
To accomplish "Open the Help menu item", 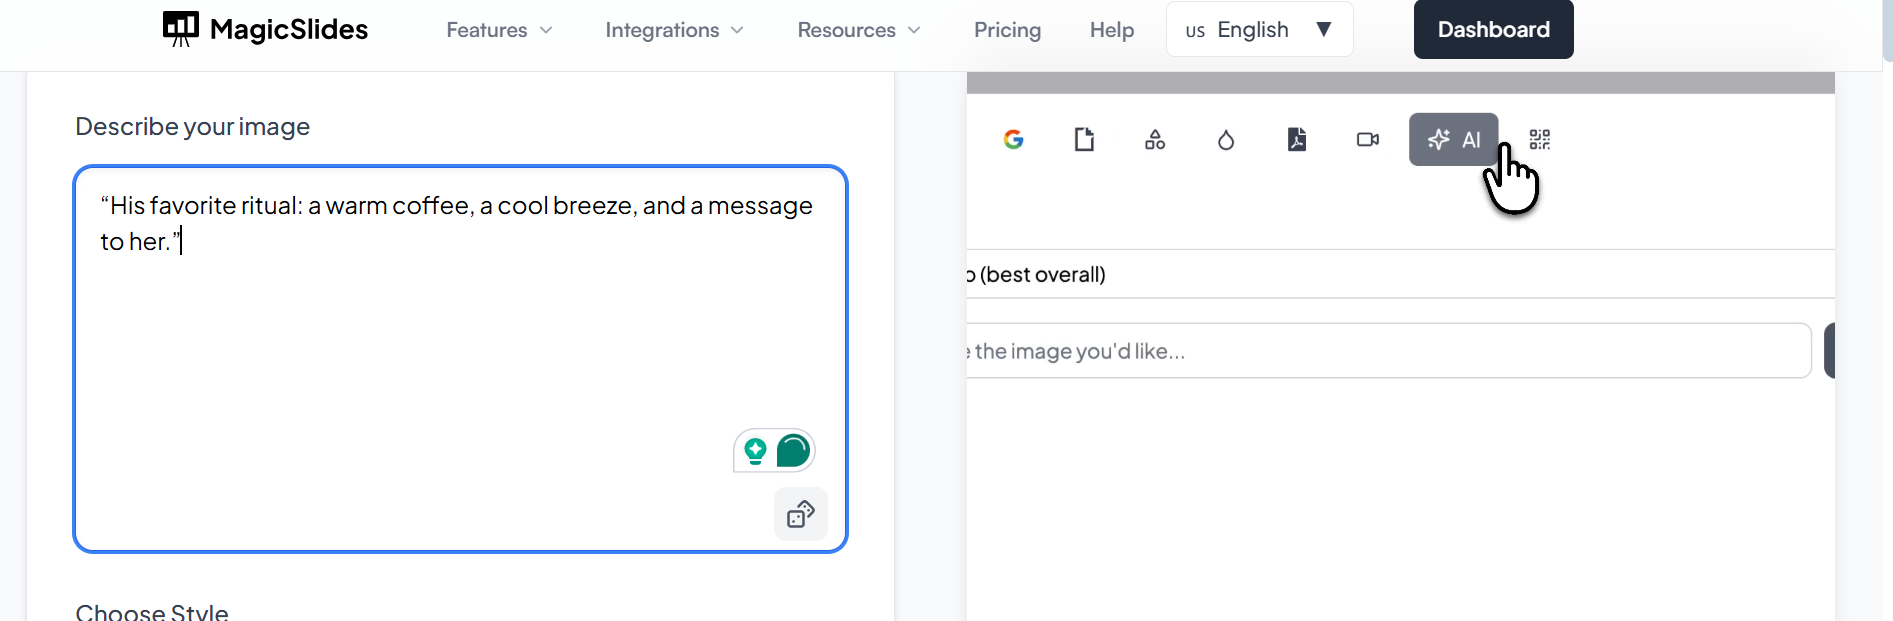I will [x=1112, y=30].
